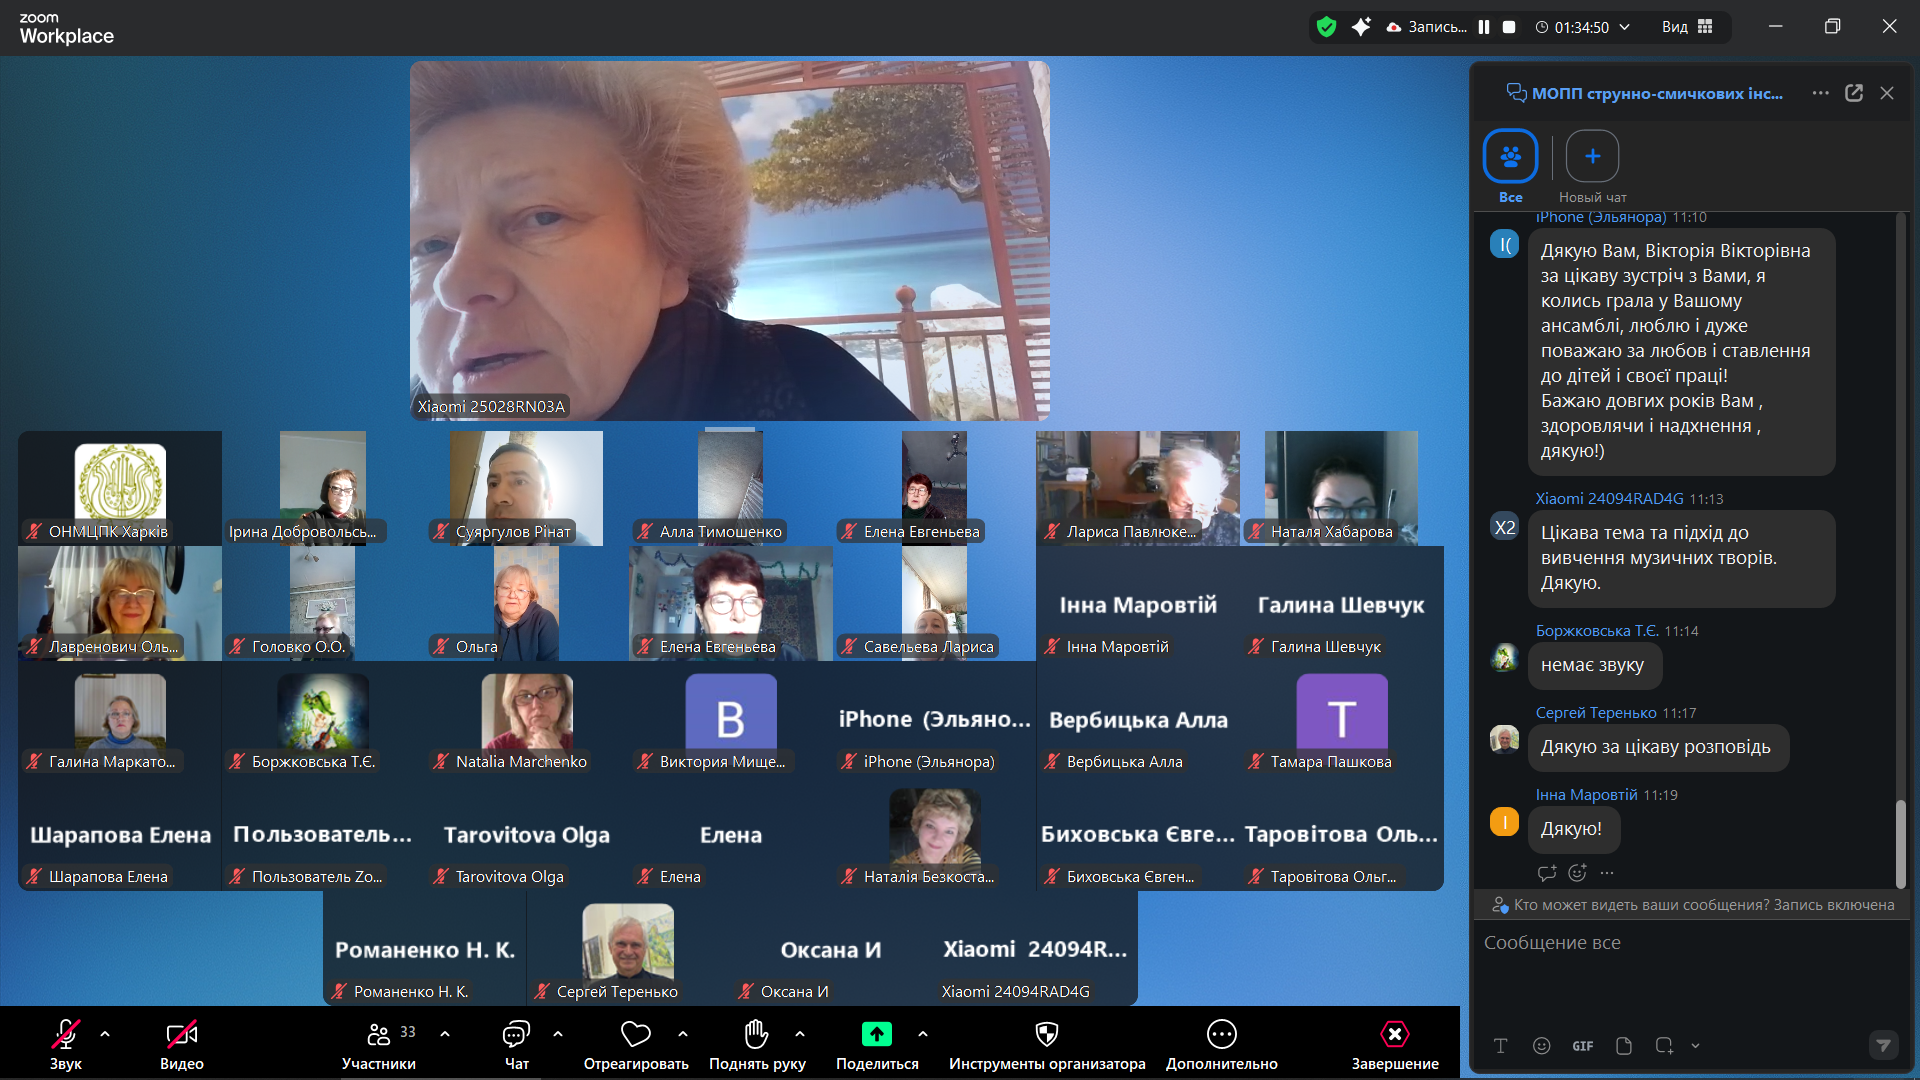Screen dimensions: 1920x1080
Task: Expand the audio options arrow next to Звук
Action: (x=105, y=1034)
